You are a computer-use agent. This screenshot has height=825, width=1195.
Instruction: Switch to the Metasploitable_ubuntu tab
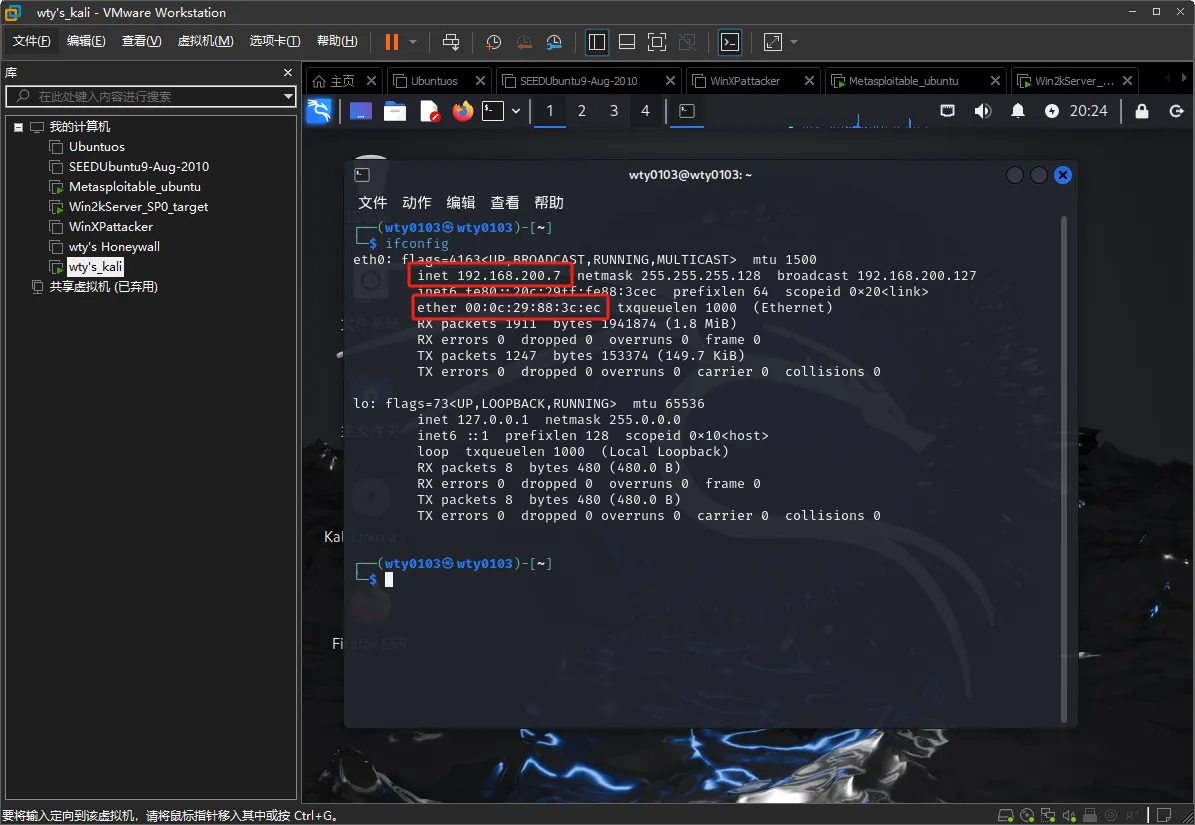click(903, 81)
